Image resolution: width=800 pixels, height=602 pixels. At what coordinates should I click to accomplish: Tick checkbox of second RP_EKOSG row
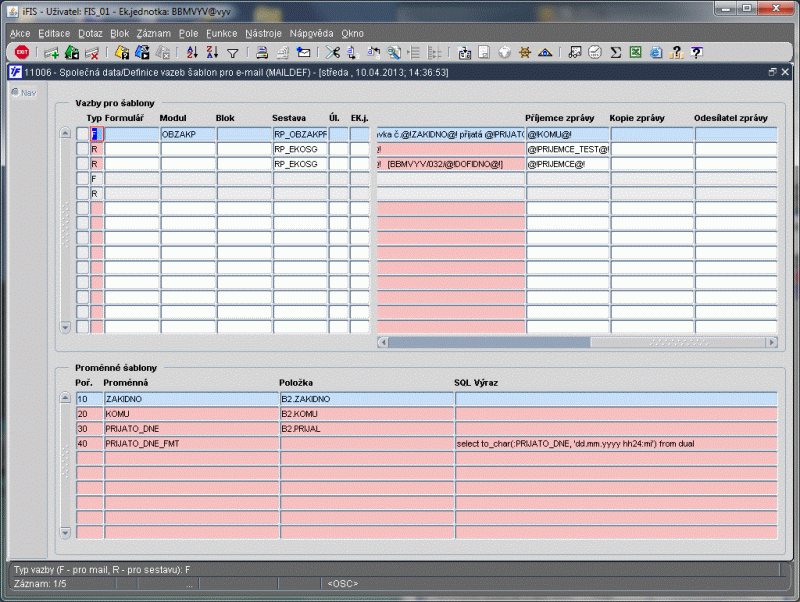[83, 164]
